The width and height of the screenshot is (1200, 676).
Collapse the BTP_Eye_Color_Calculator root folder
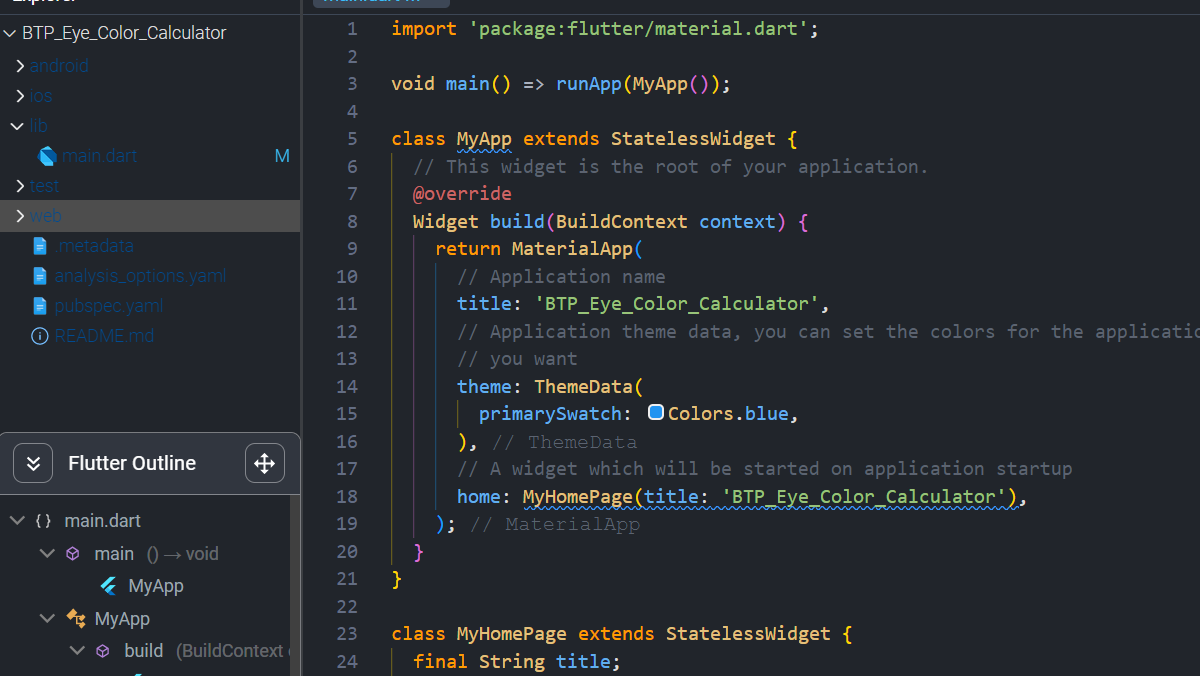point(10,33)
